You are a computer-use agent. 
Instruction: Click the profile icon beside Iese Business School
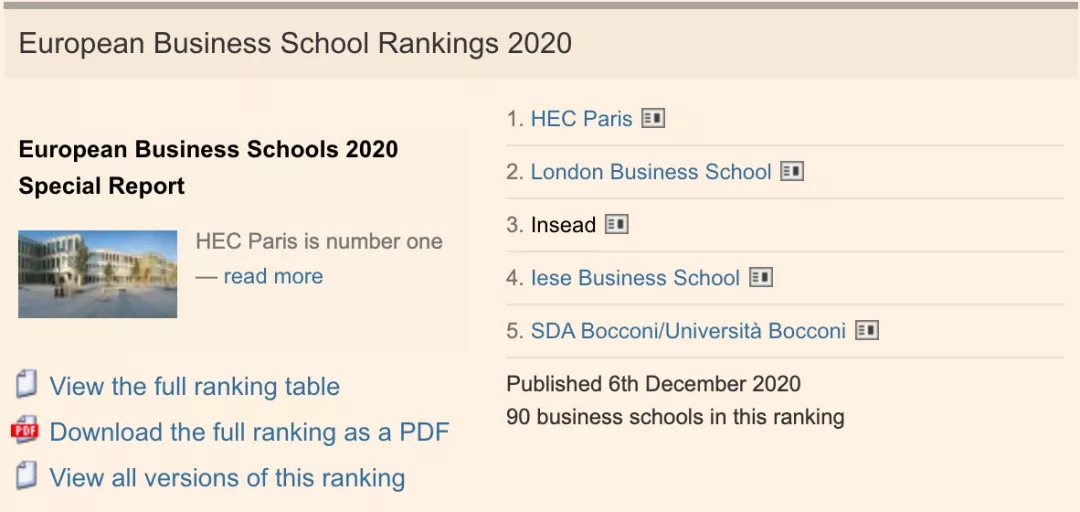tap(761, 278)
